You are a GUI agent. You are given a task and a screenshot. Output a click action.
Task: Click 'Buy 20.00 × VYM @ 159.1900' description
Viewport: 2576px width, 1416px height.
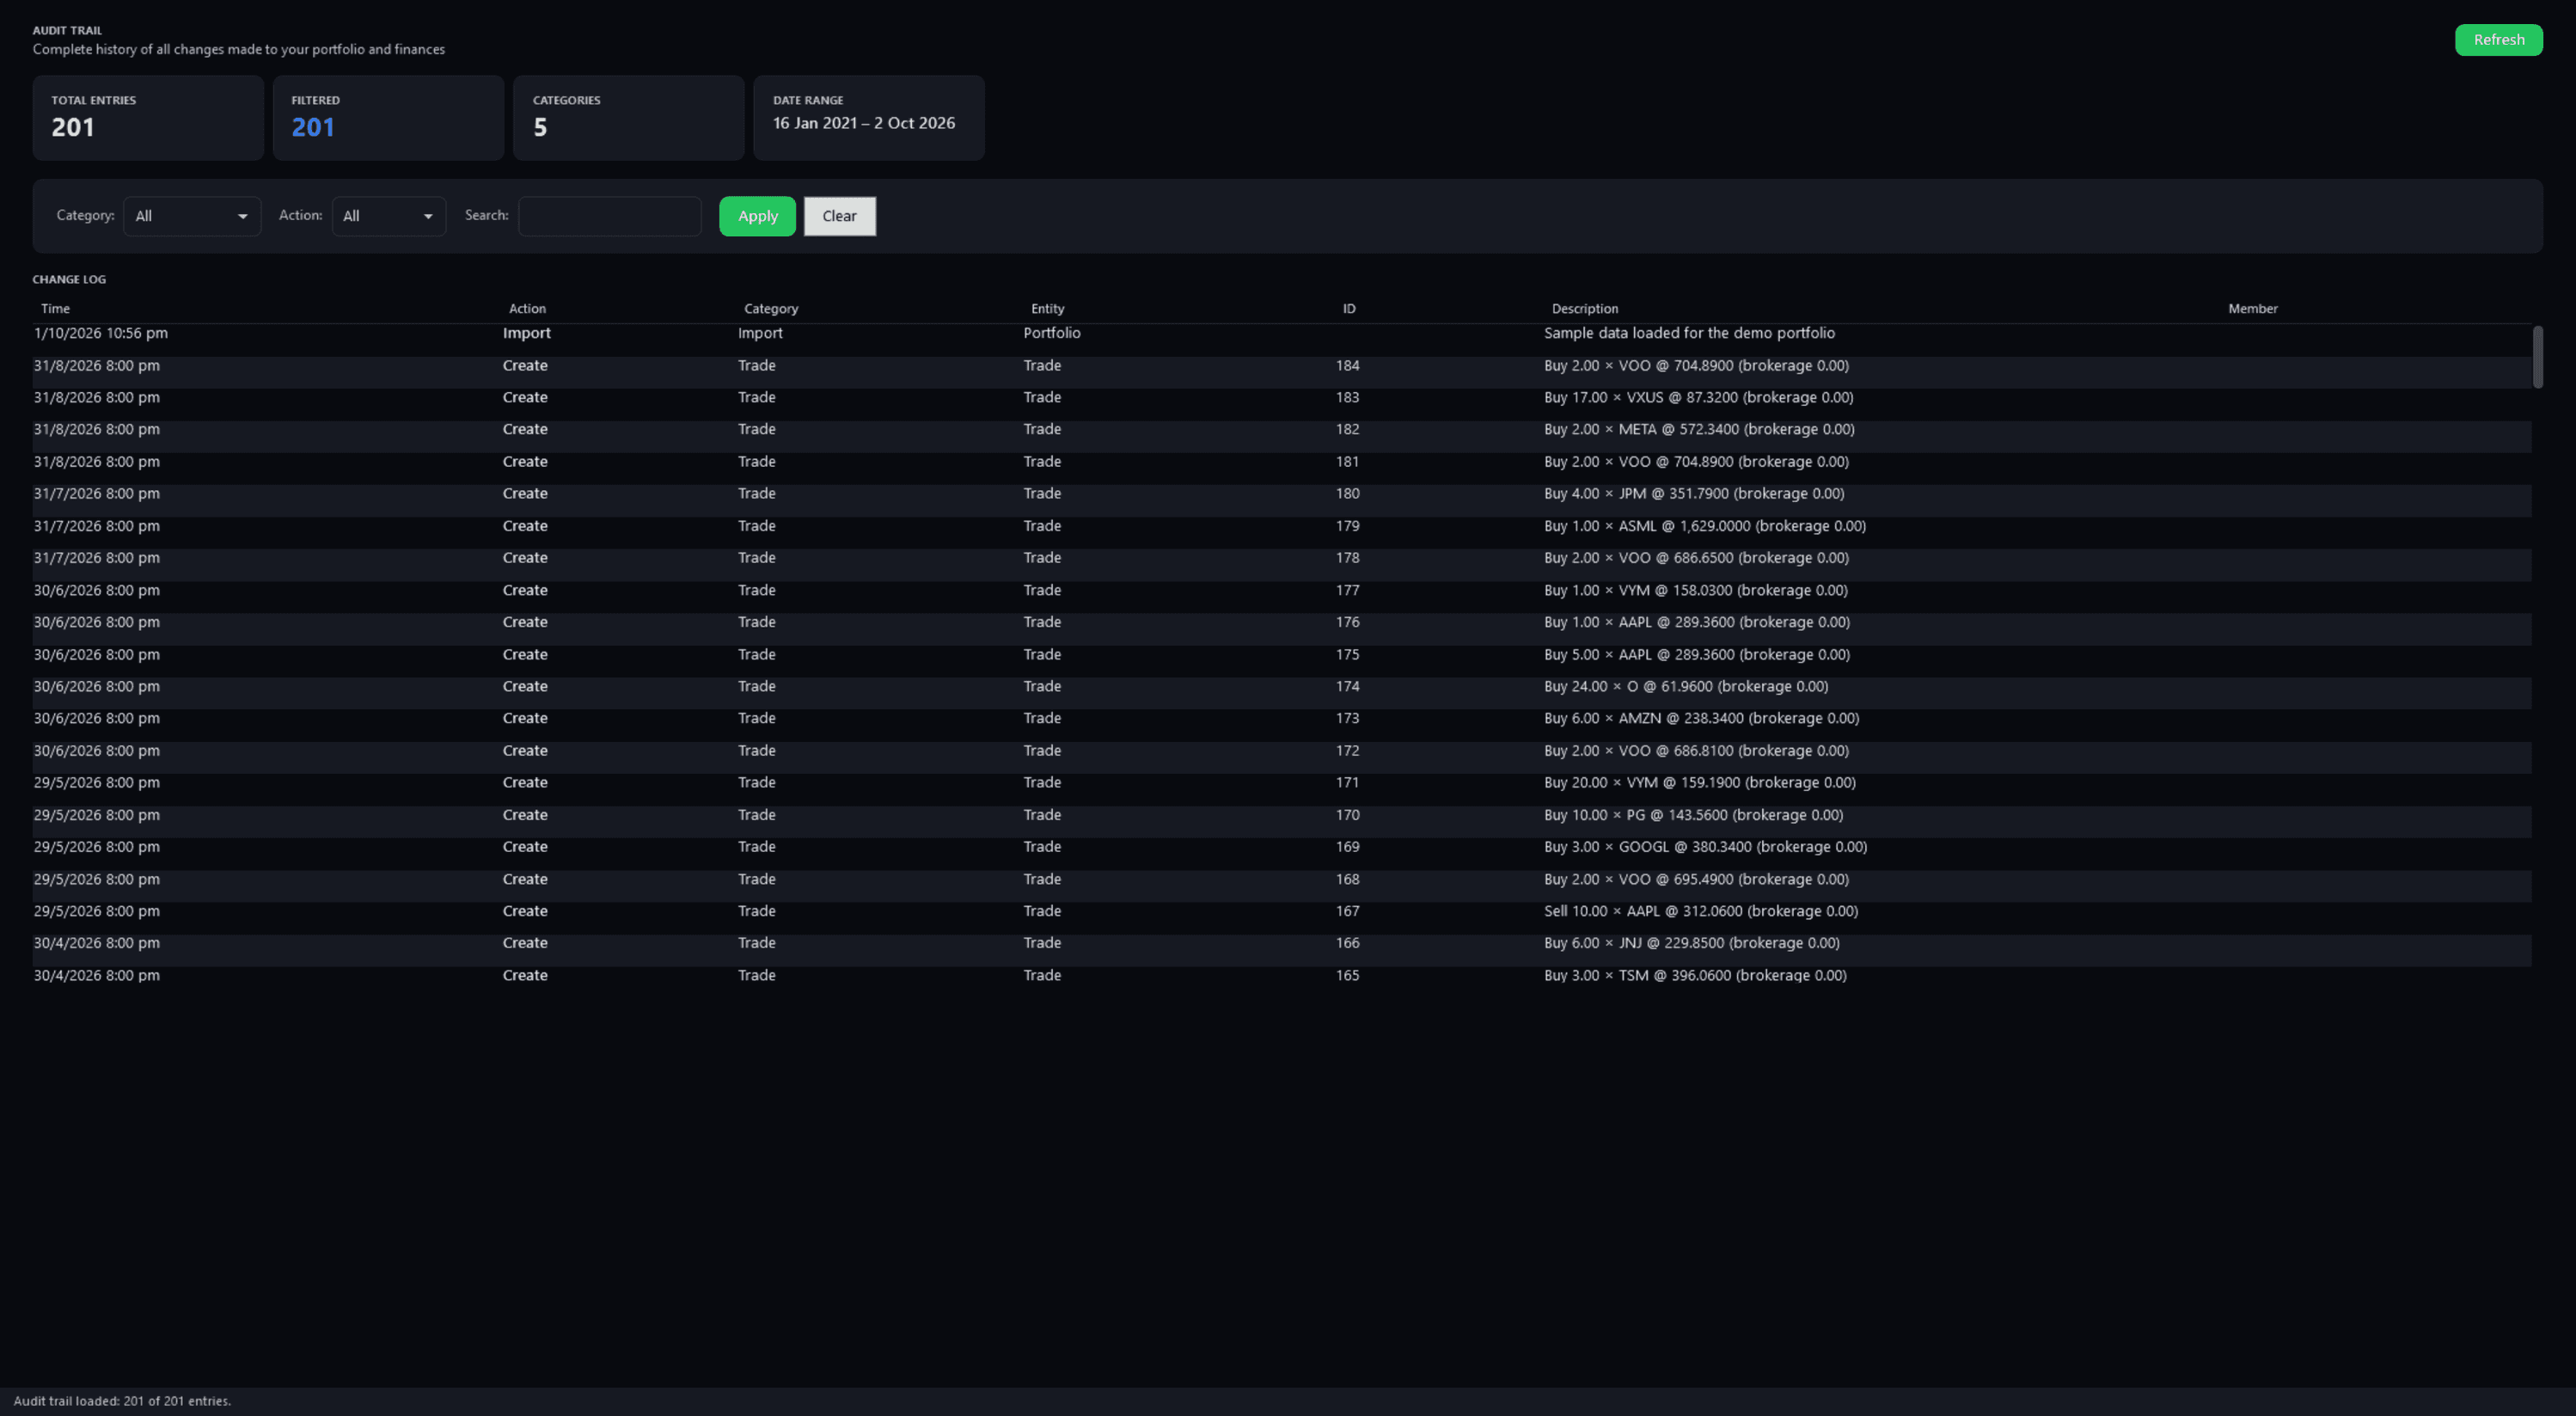point(1699,783)
